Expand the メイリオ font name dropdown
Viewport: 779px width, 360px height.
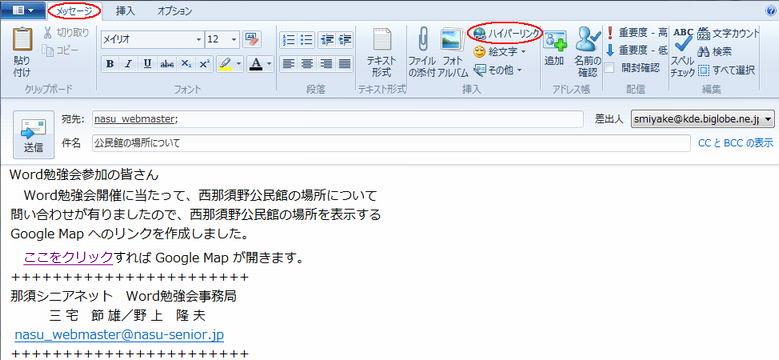pos(199,39)
